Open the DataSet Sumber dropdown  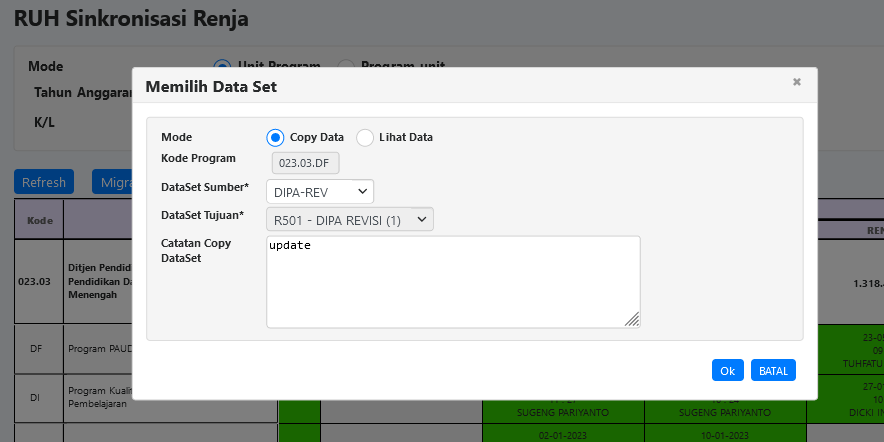[x=320, y=191]
